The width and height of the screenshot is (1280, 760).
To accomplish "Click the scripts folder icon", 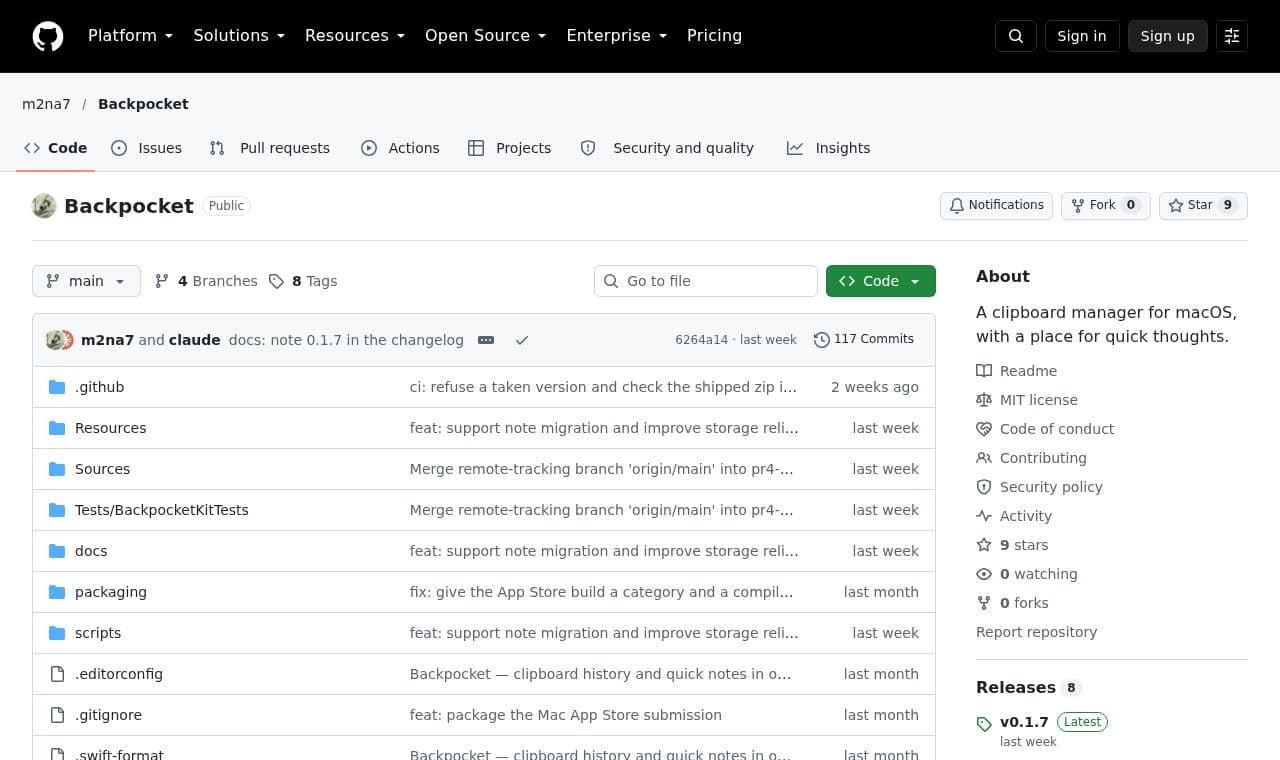I will tap(57, 633).
